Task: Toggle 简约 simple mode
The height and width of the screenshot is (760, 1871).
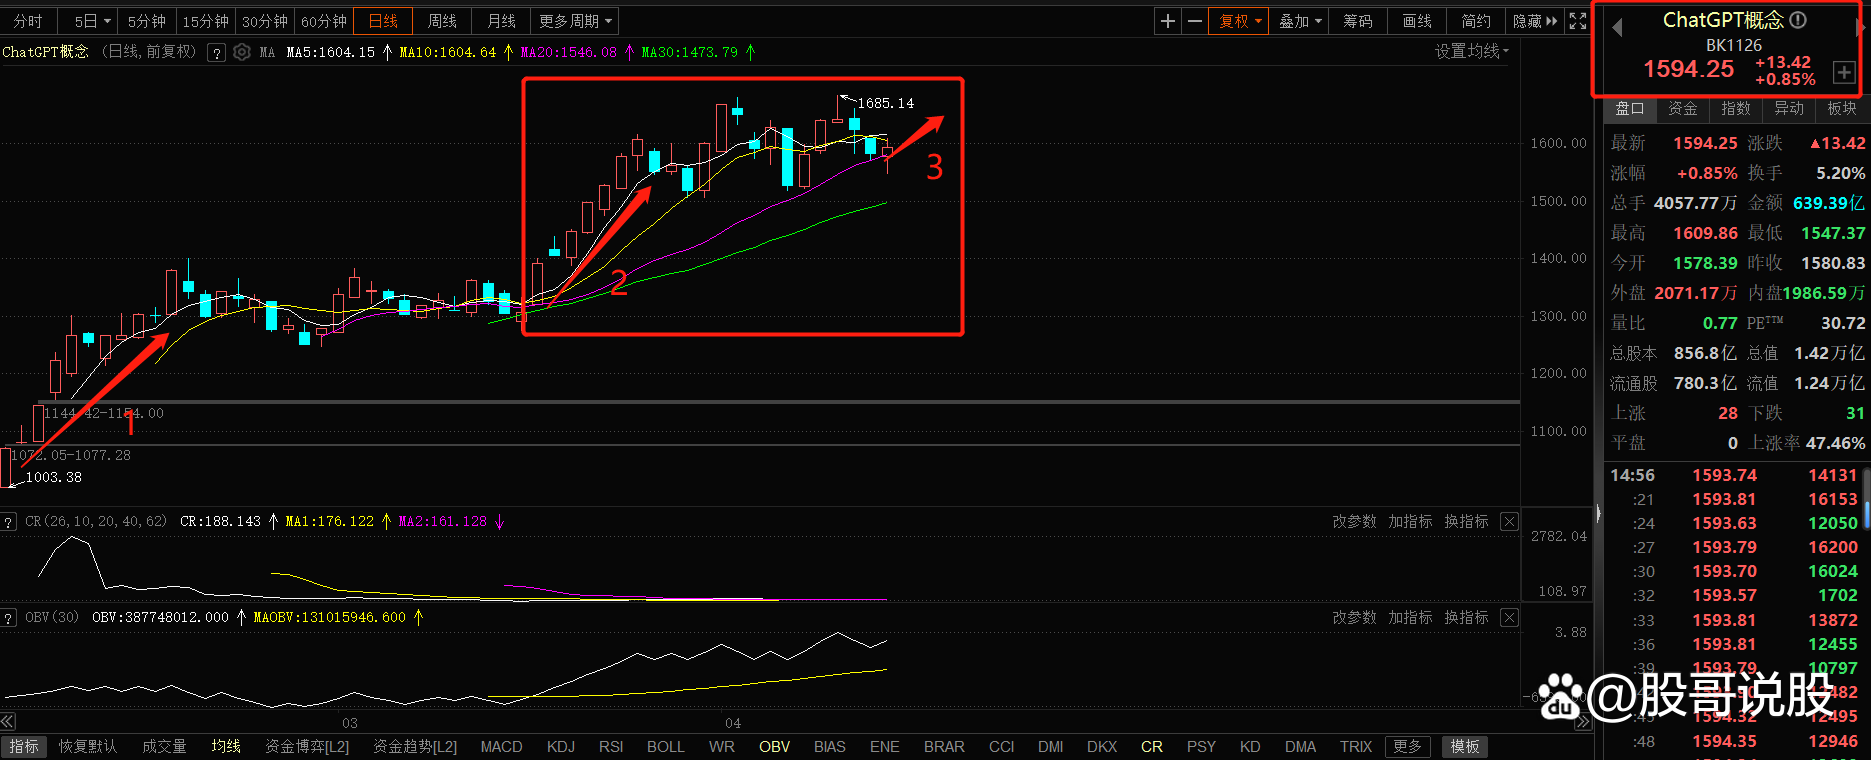Action: pyautogui.click(x=1476, y=21)
